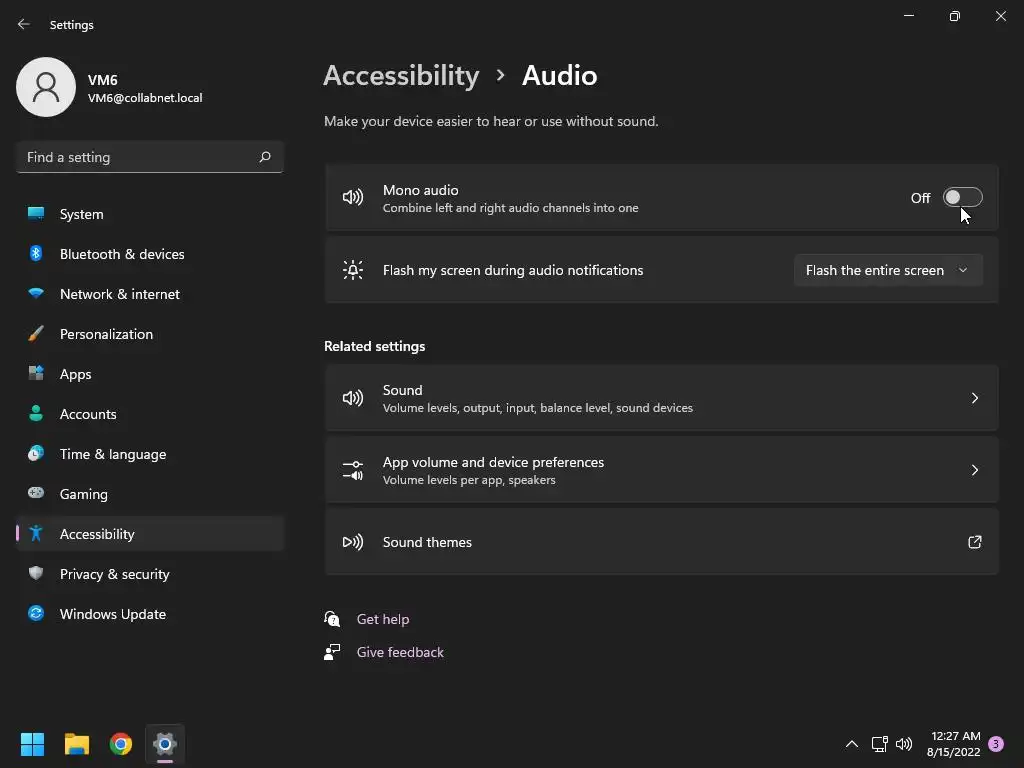Click the Personalization paintbrush icon
The height and width of the screenshot is (768, 1024).
coord(36,334)
